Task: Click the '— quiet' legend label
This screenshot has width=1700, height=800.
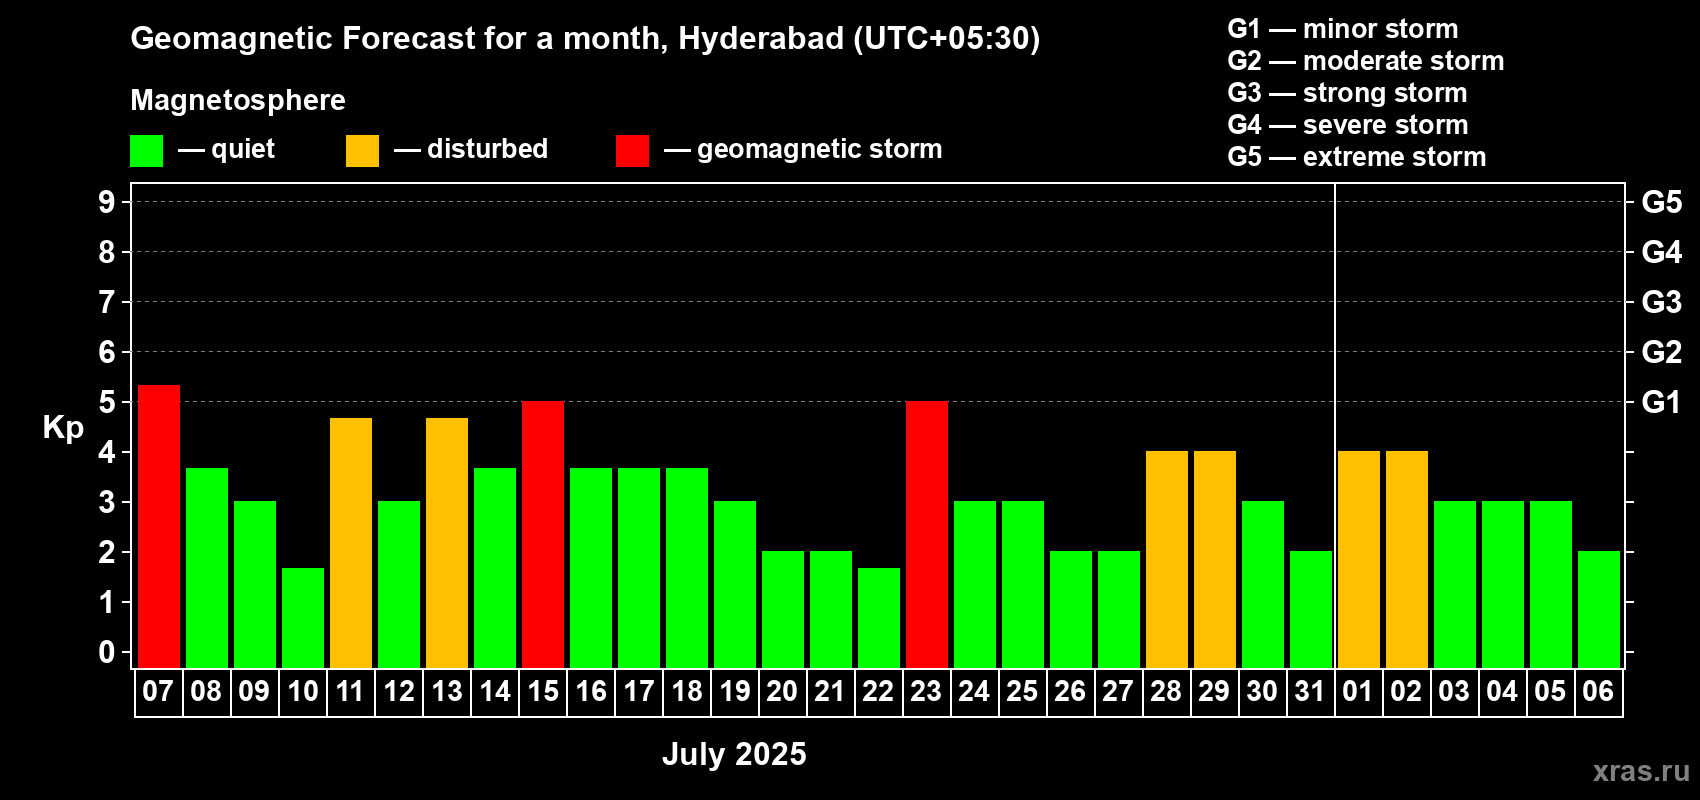Action: pos(227,150)
